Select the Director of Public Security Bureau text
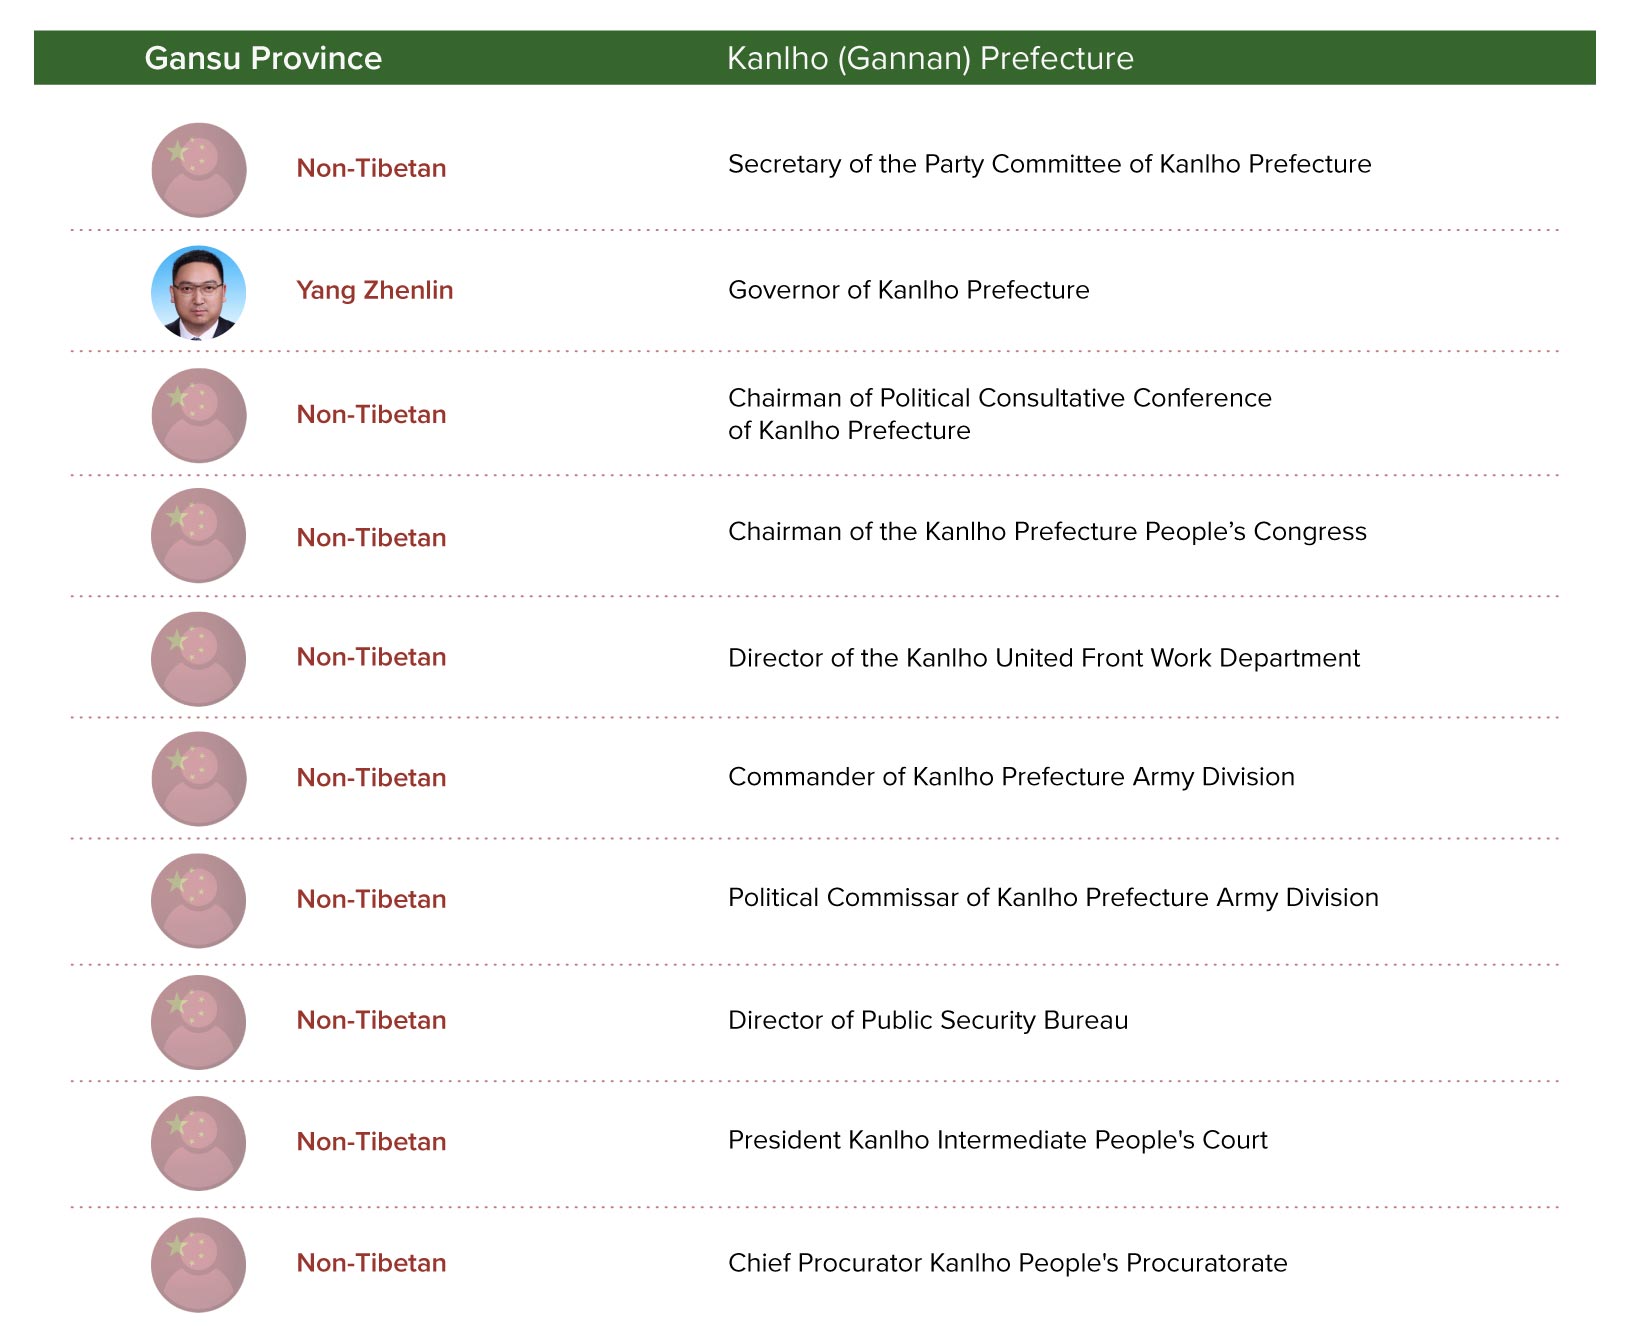This screenshot has height=1336, width=1630. pos(928,1020)
